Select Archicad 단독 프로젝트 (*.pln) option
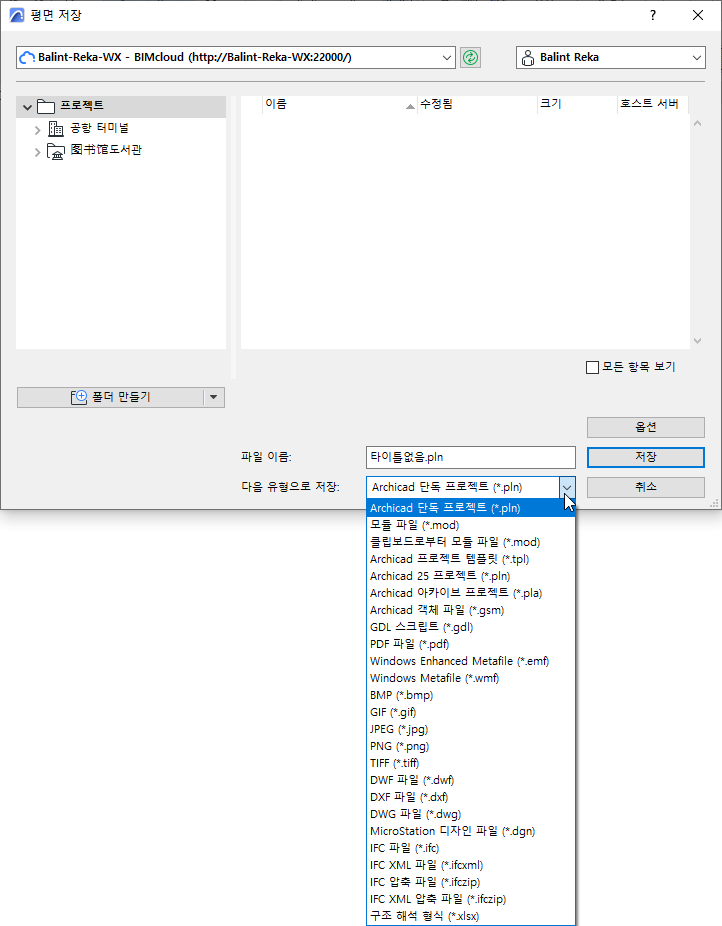The image size is (722, 926). pos(471,508)
